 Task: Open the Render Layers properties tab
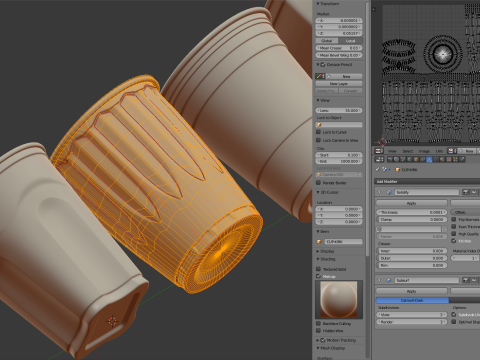pos(396,159)
